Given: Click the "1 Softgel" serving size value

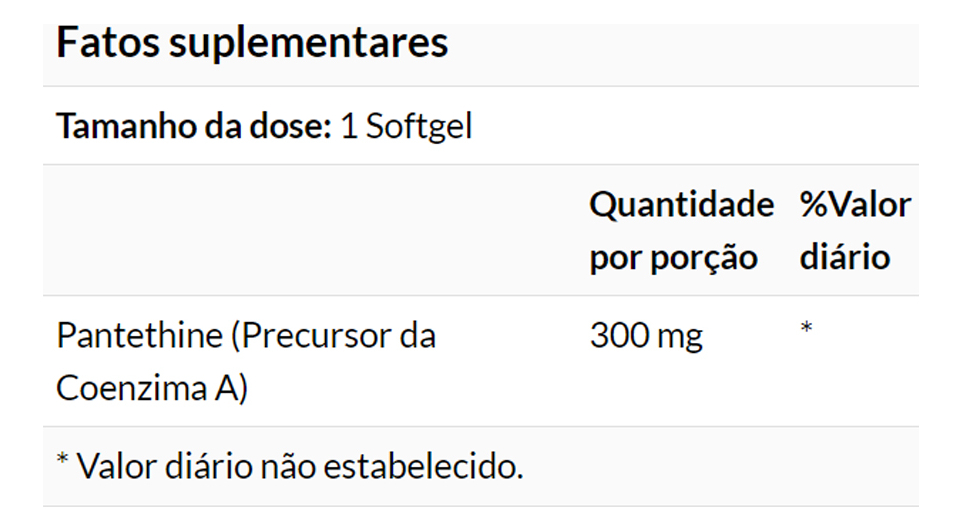Looking at the screenshot, I should [x=406, y=127].
